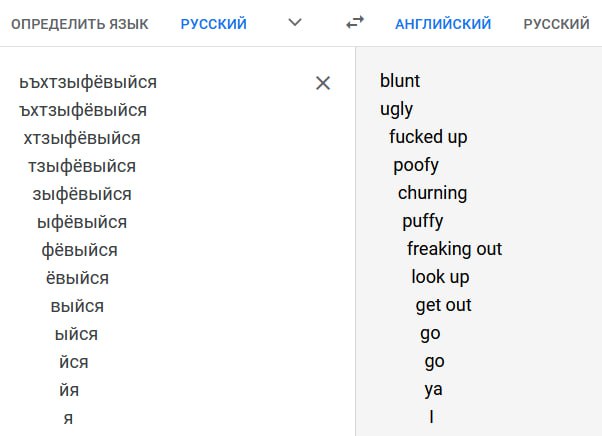Click the translated word poofy
The width and height of the screenshot is (602, 436).
[416, 166]
